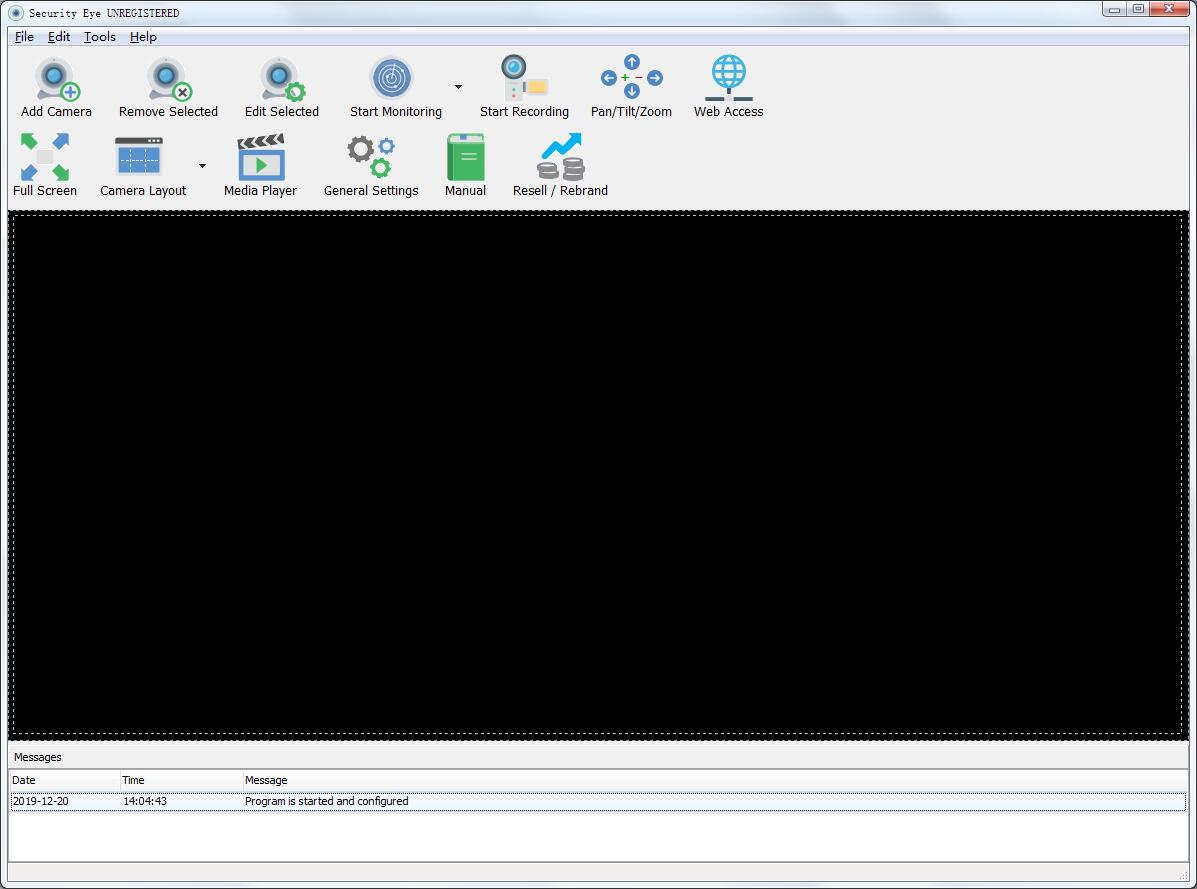
Task: Open Edit Selected camera settings
Action: tap(282, 80)
